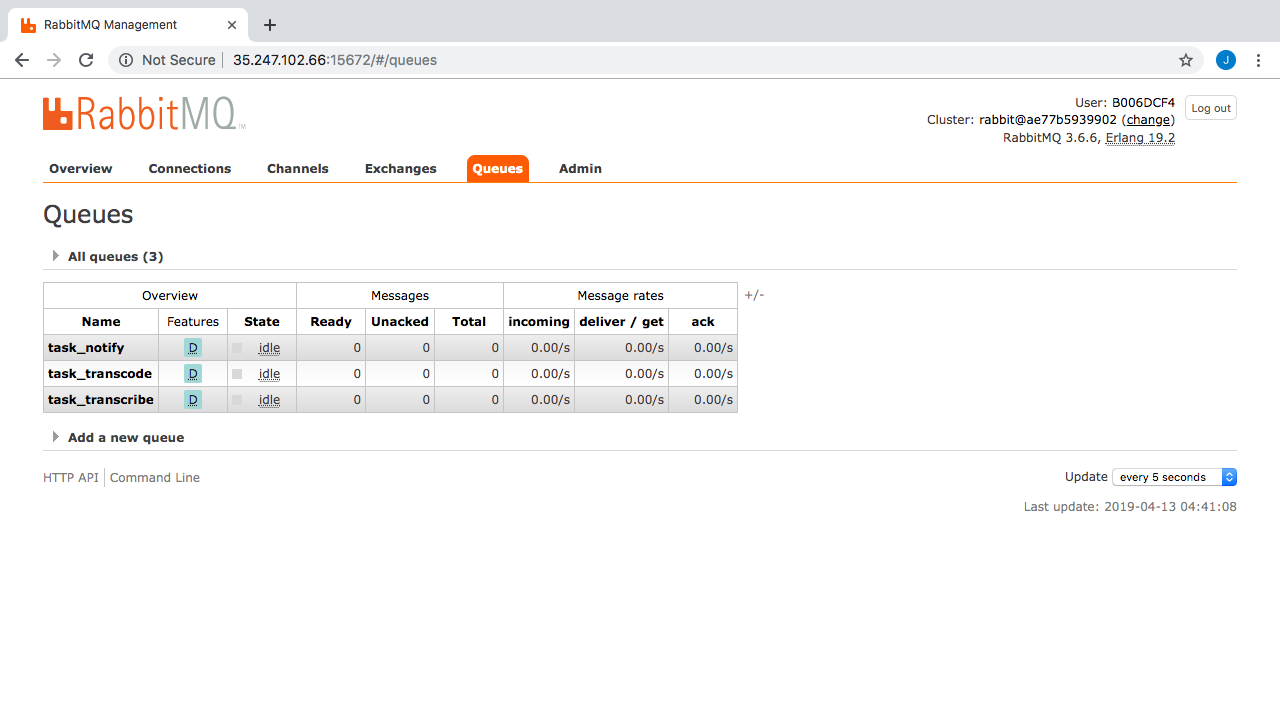Click the cluster name change link

(x=1148, y=120)
